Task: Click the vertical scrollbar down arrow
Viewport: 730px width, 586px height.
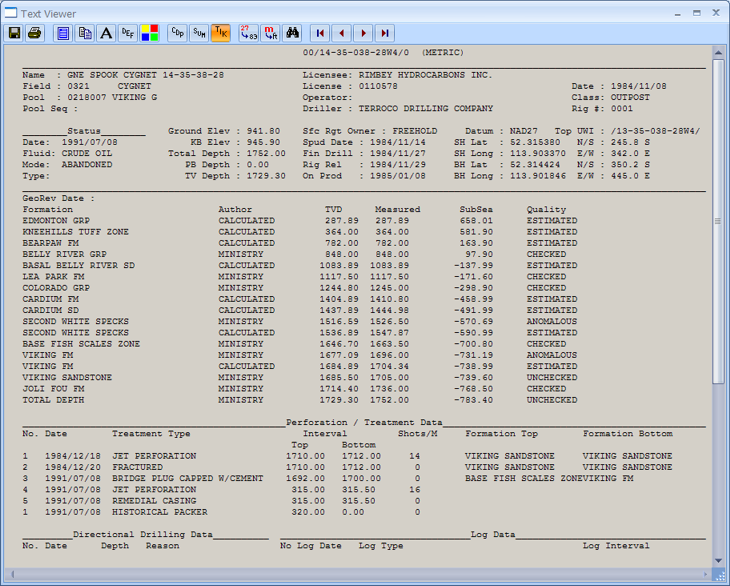Action: pyautogui.click(x=718, y=561)
